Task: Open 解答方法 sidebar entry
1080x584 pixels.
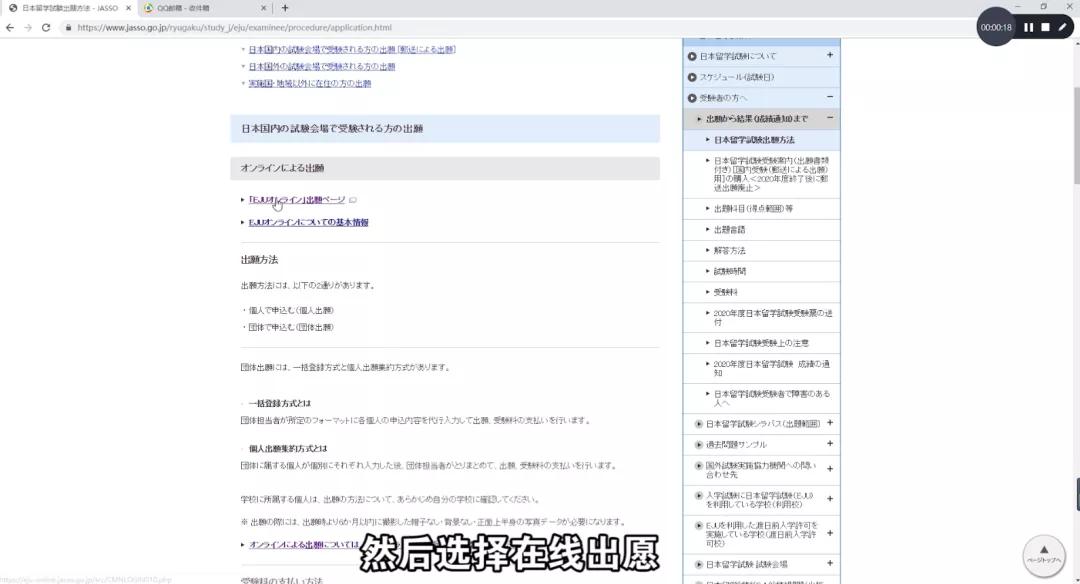Action: click(729, 251)
